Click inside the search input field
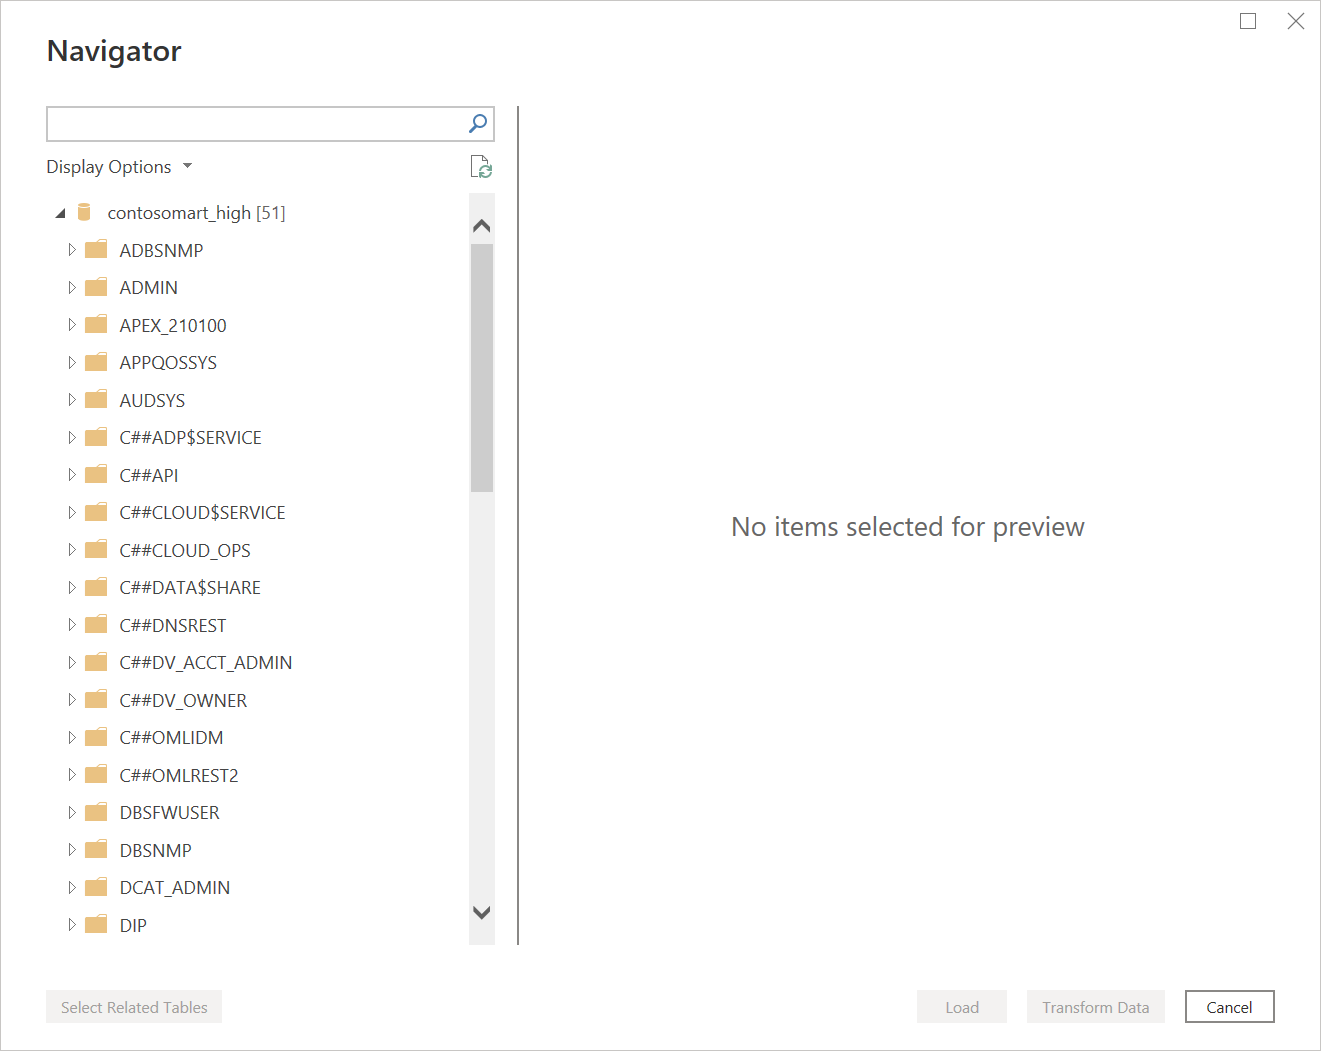The width and height of the screenshot is (1321, 1051). (x=250, y=123)
